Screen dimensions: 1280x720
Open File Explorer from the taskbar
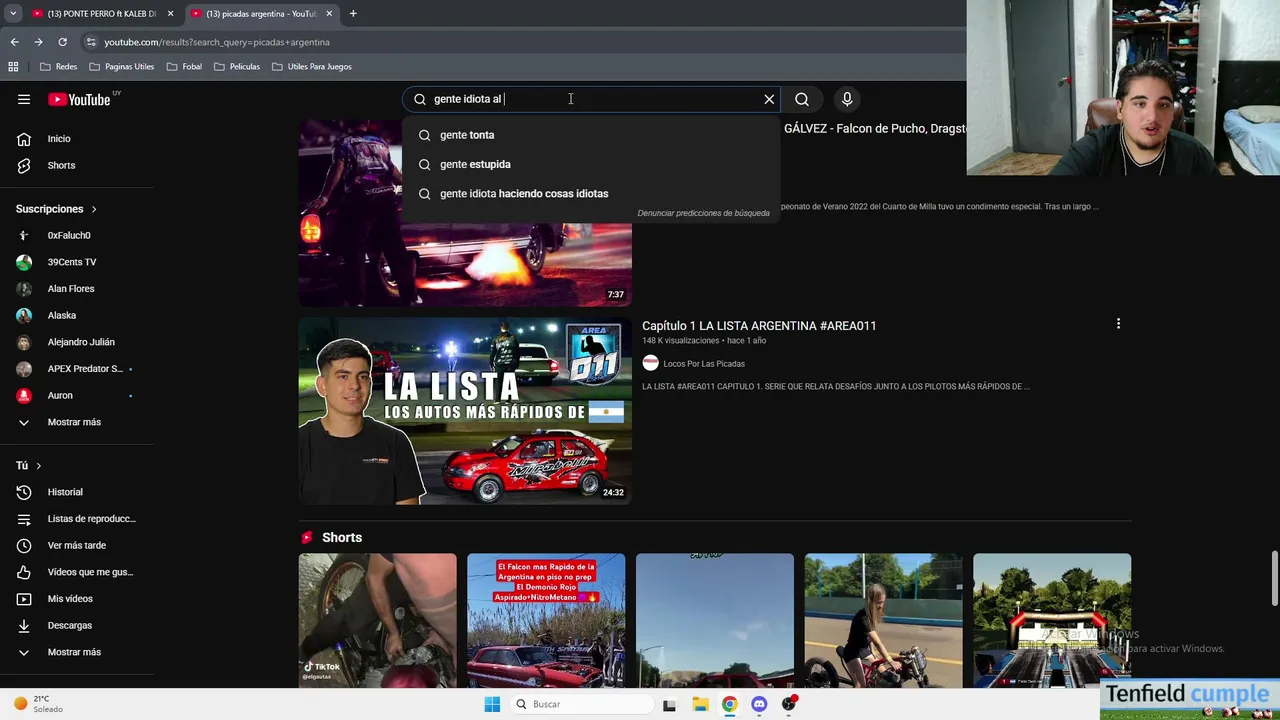pos(700,704)
